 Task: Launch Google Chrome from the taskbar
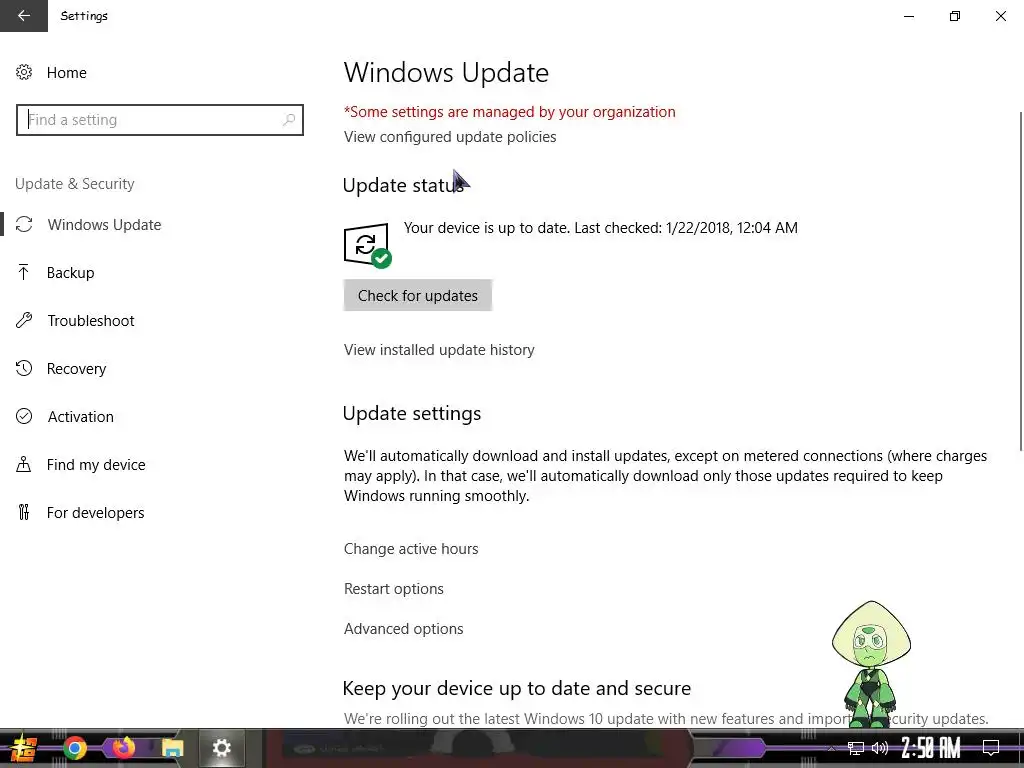click(x=74, y=748)
